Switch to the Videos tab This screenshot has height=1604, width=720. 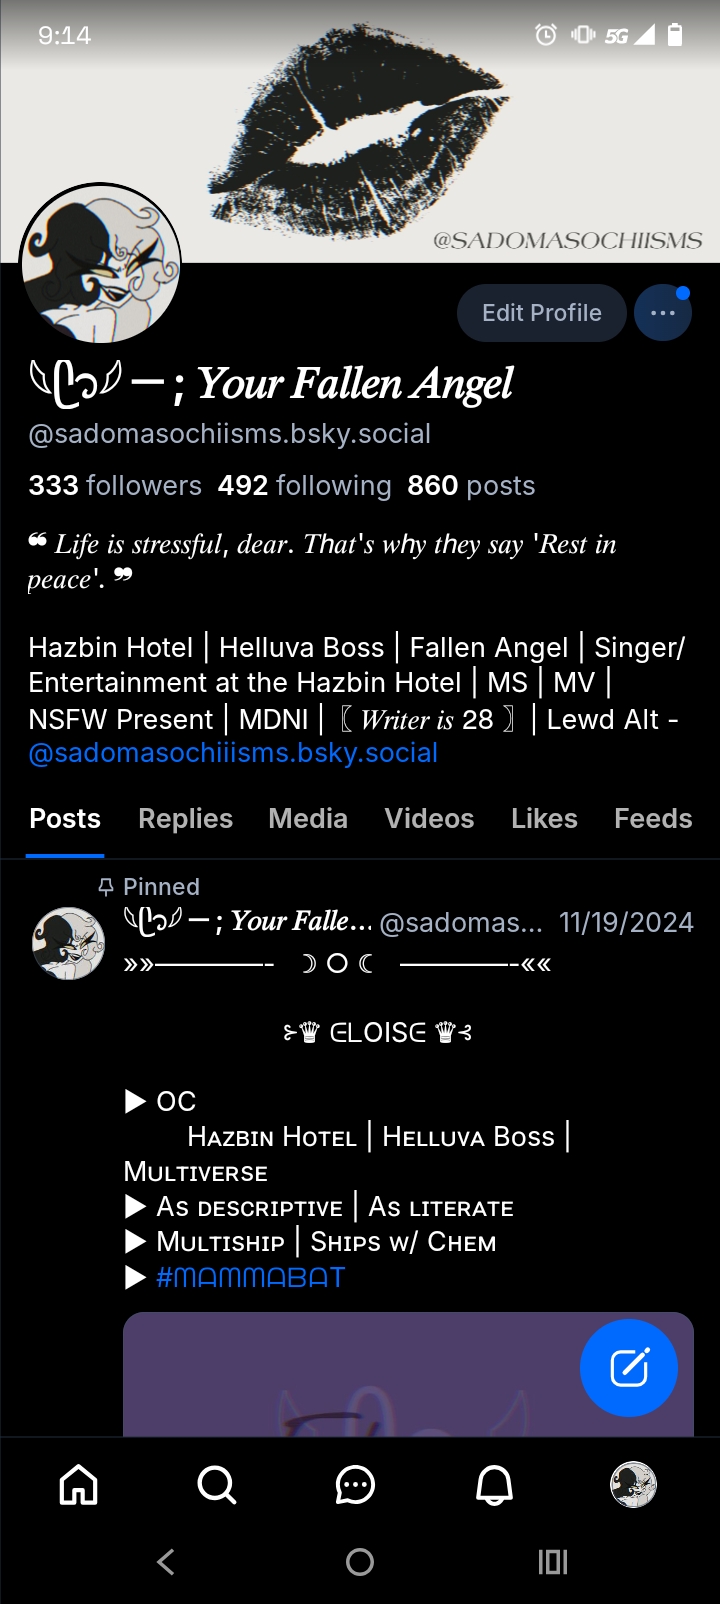[430, 819]
